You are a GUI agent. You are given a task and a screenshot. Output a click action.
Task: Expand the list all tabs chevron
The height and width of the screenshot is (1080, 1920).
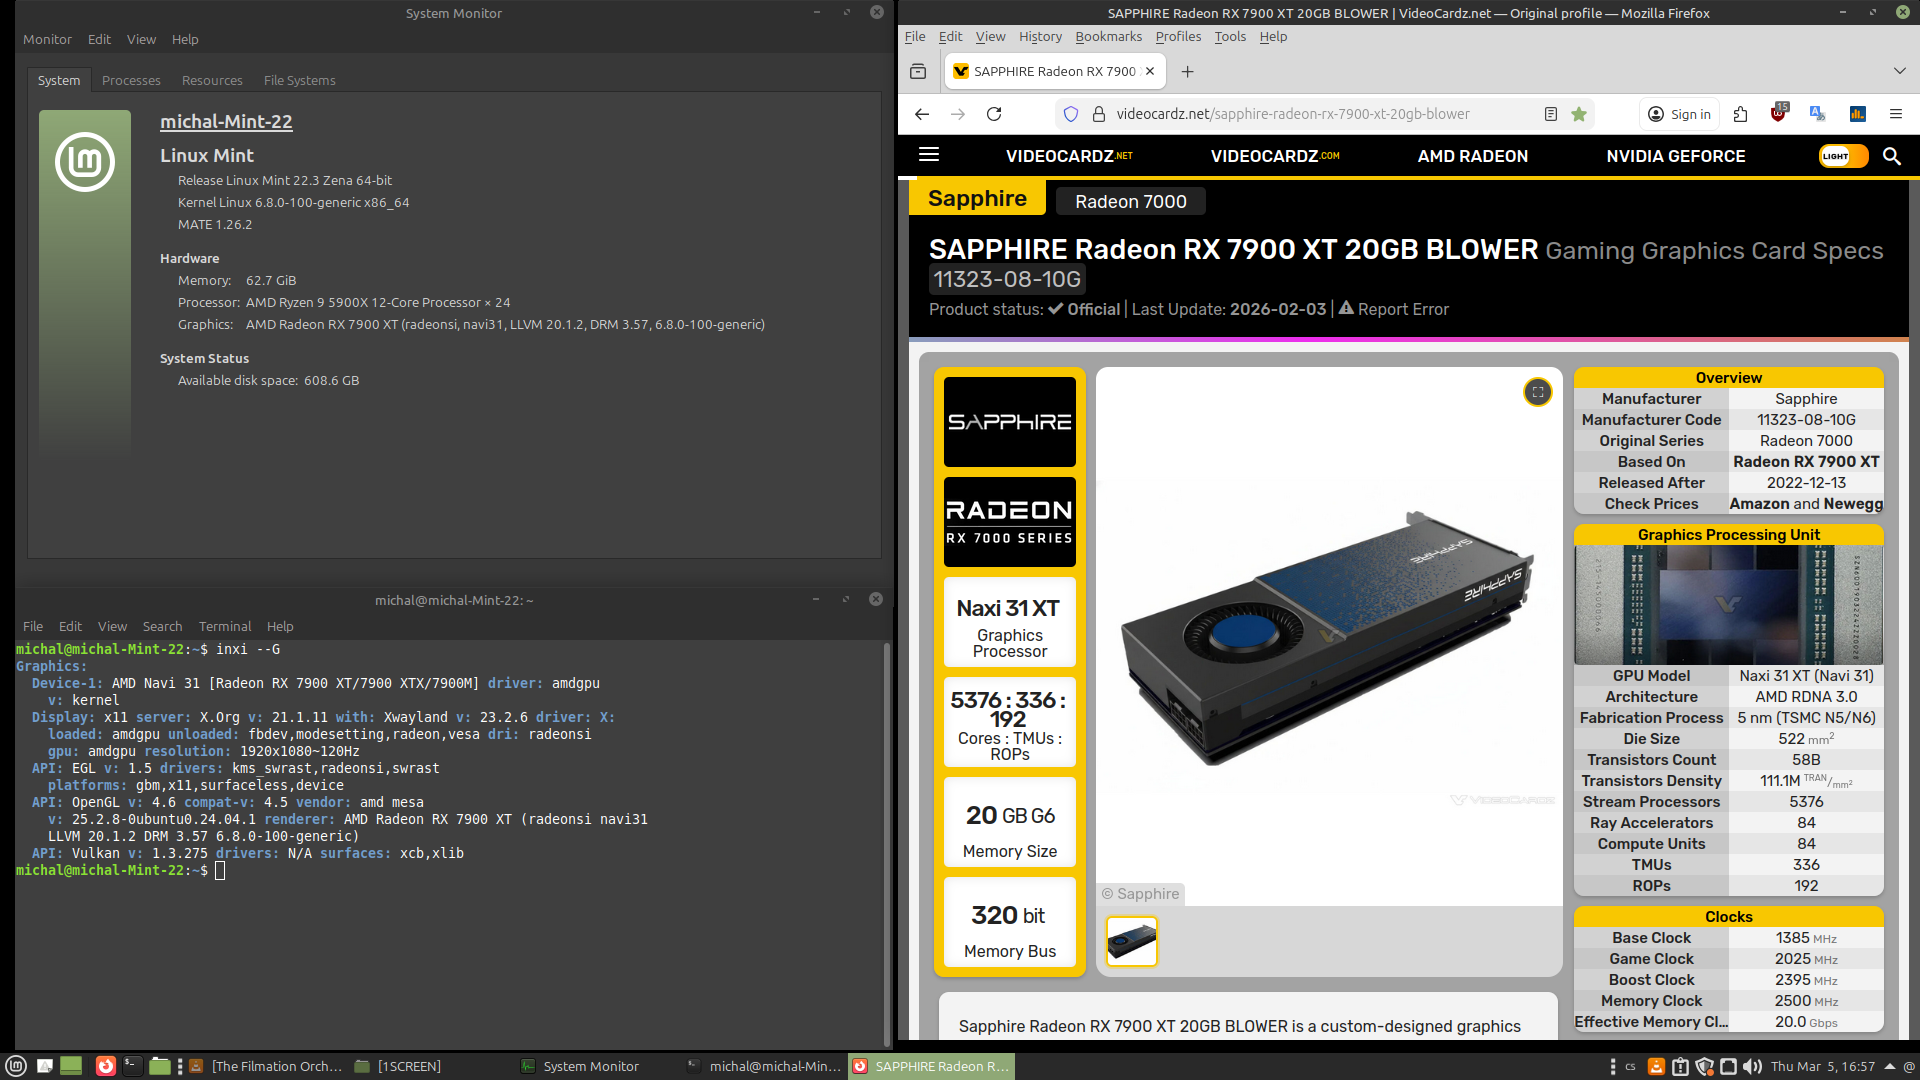[x=1899, y=71]
